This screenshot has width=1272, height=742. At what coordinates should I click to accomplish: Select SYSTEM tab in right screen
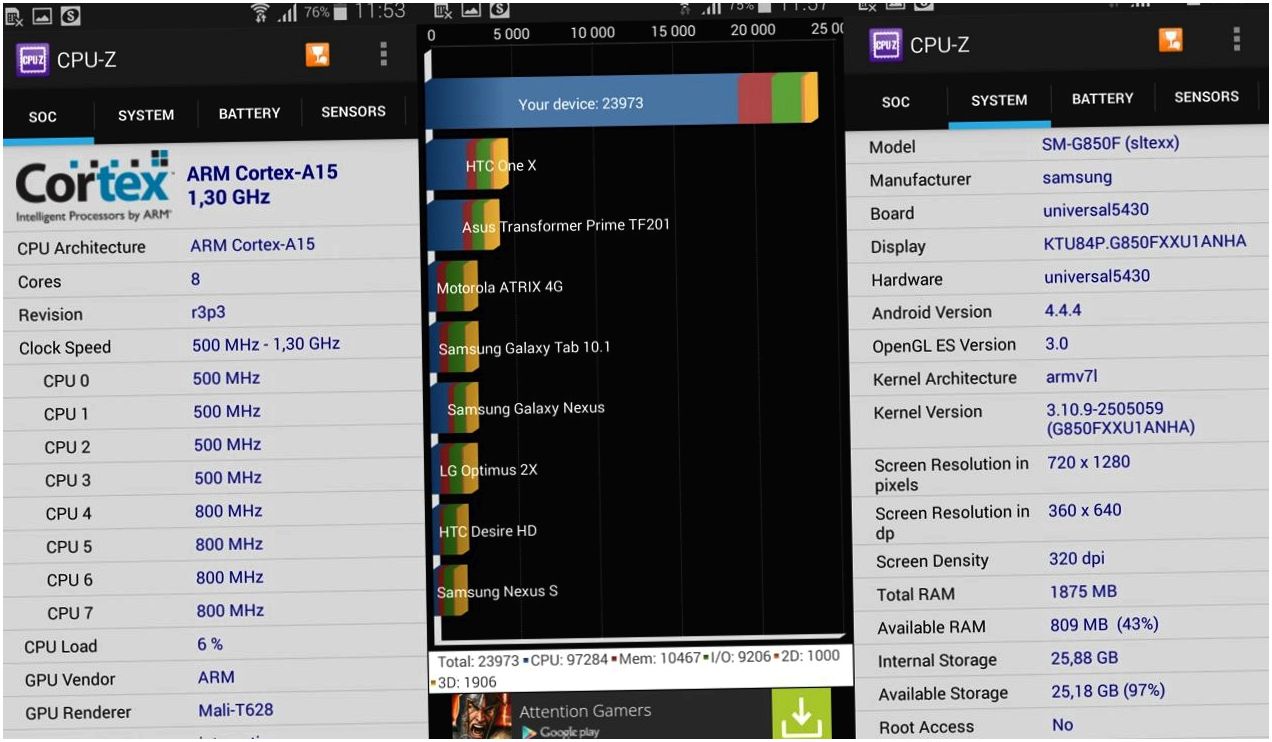pyautogui.click(x=999, y=100)
